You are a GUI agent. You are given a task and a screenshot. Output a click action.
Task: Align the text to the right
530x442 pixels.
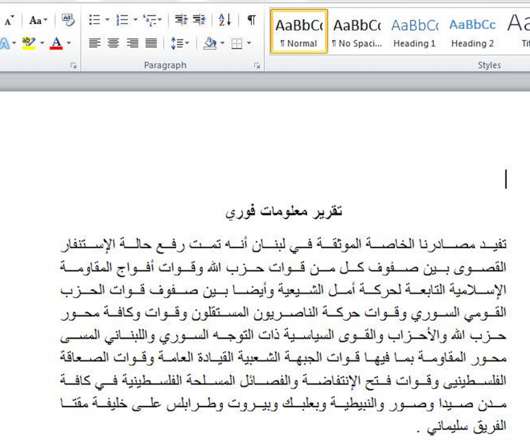point(132,43)
